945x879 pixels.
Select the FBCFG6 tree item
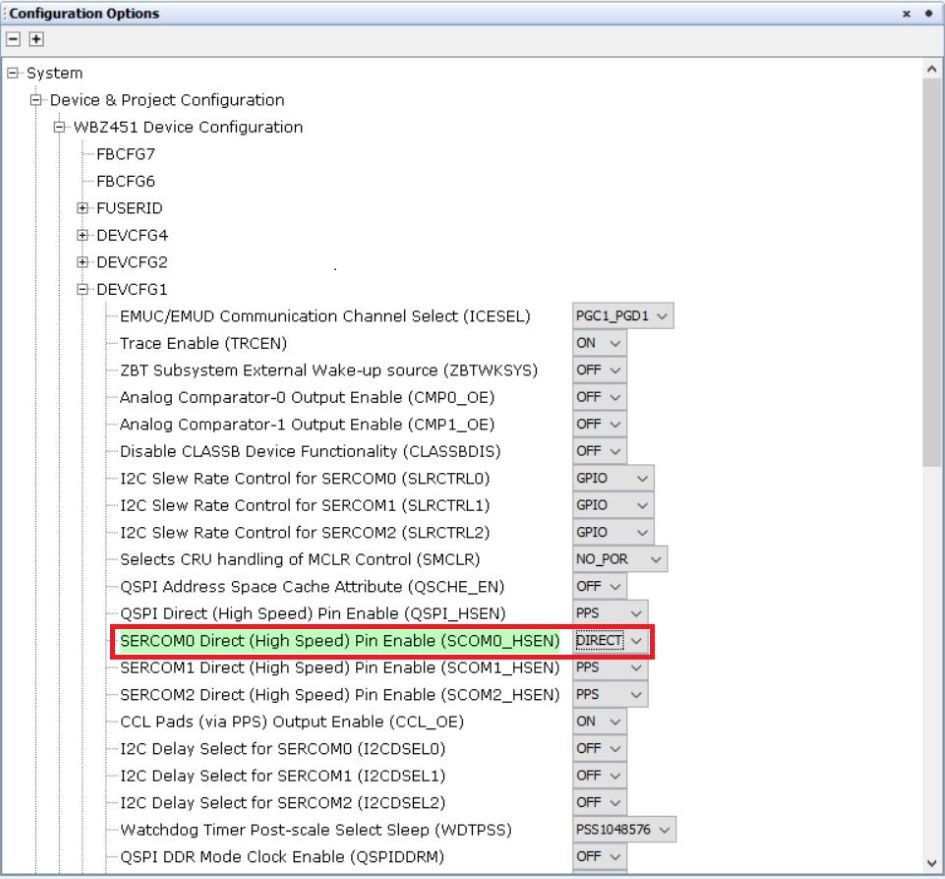tap(125, 181)
